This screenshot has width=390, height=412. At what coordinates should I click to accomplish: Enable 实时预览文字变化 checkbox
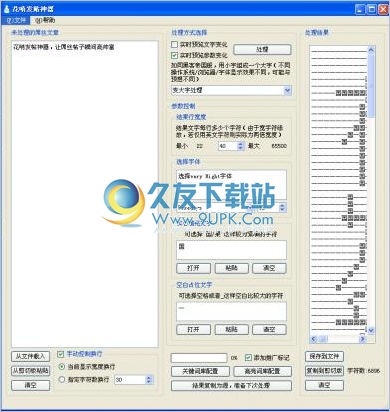174,44
